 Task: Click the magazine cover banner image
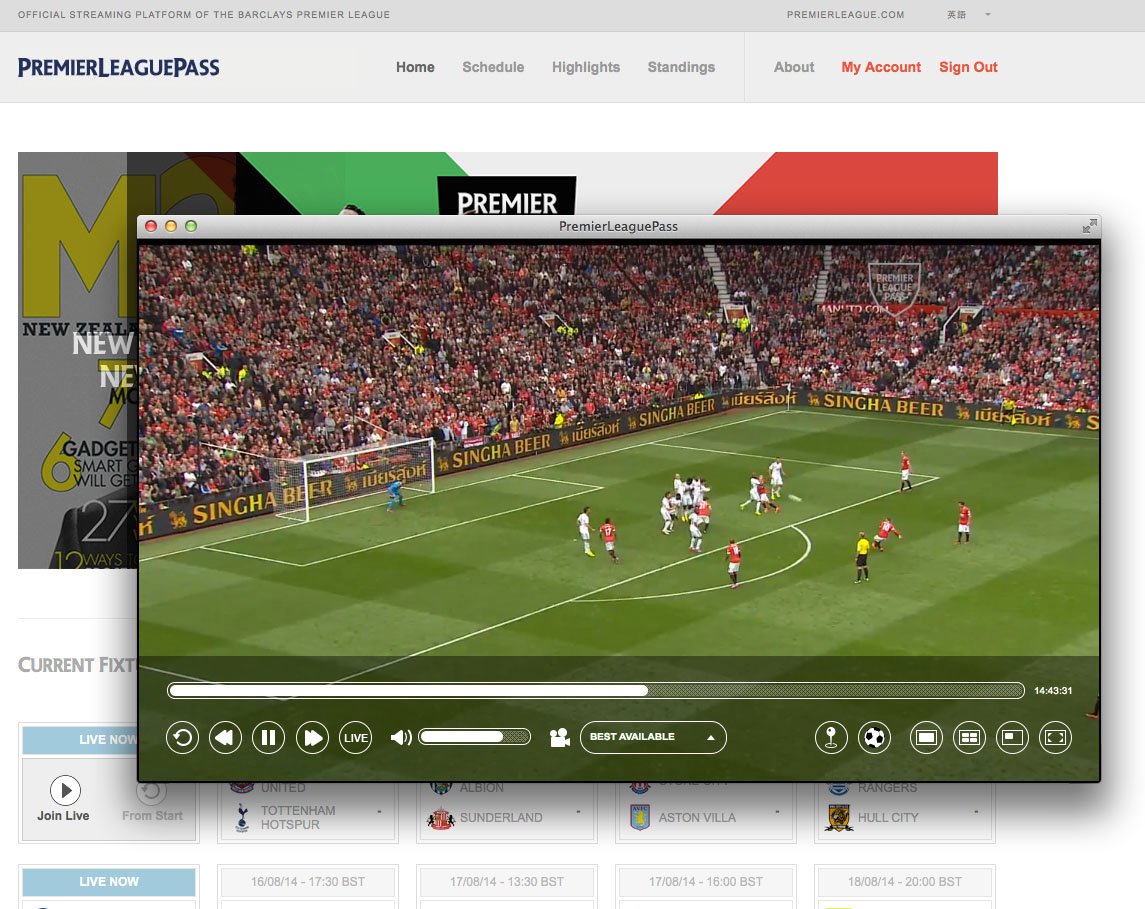(x=77, y=360)
